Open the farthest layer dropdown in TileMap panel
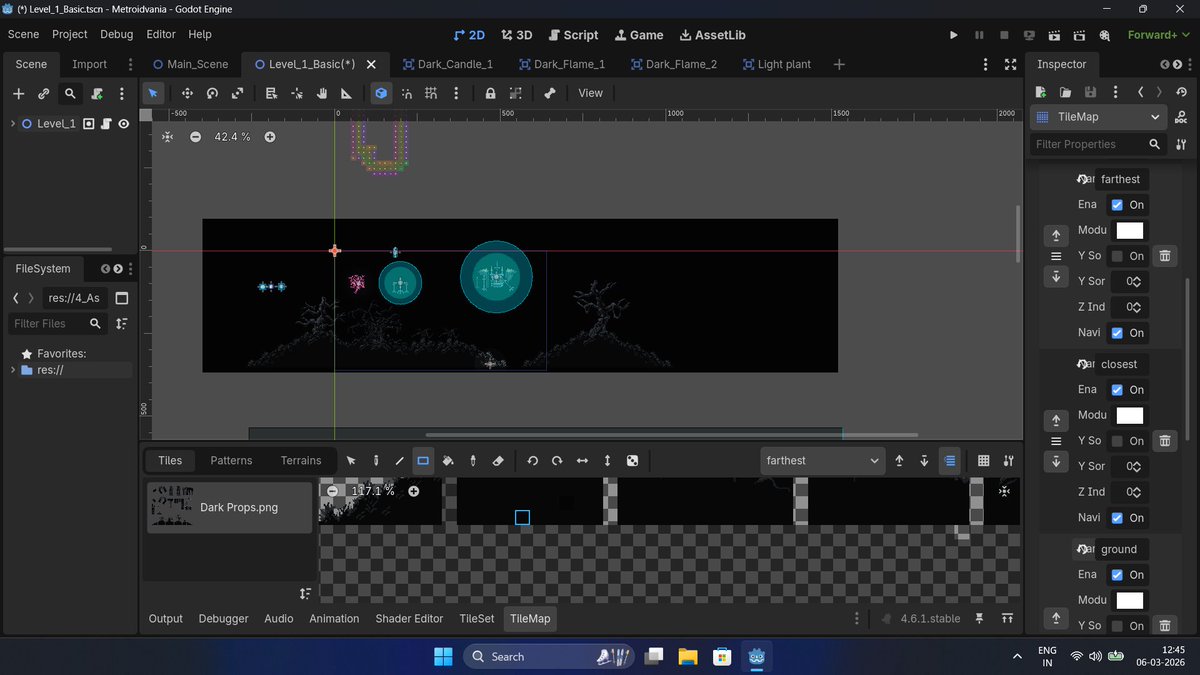 coord(822,461)
